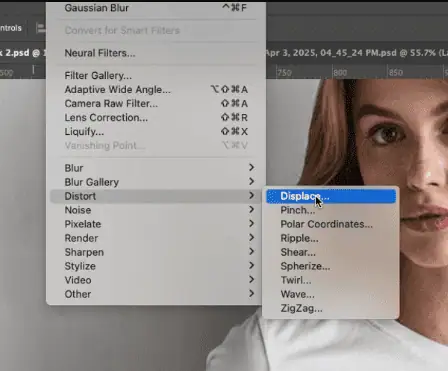448x371 pixels.
Task: Expand the Other submenu
Action: [156, 294]
